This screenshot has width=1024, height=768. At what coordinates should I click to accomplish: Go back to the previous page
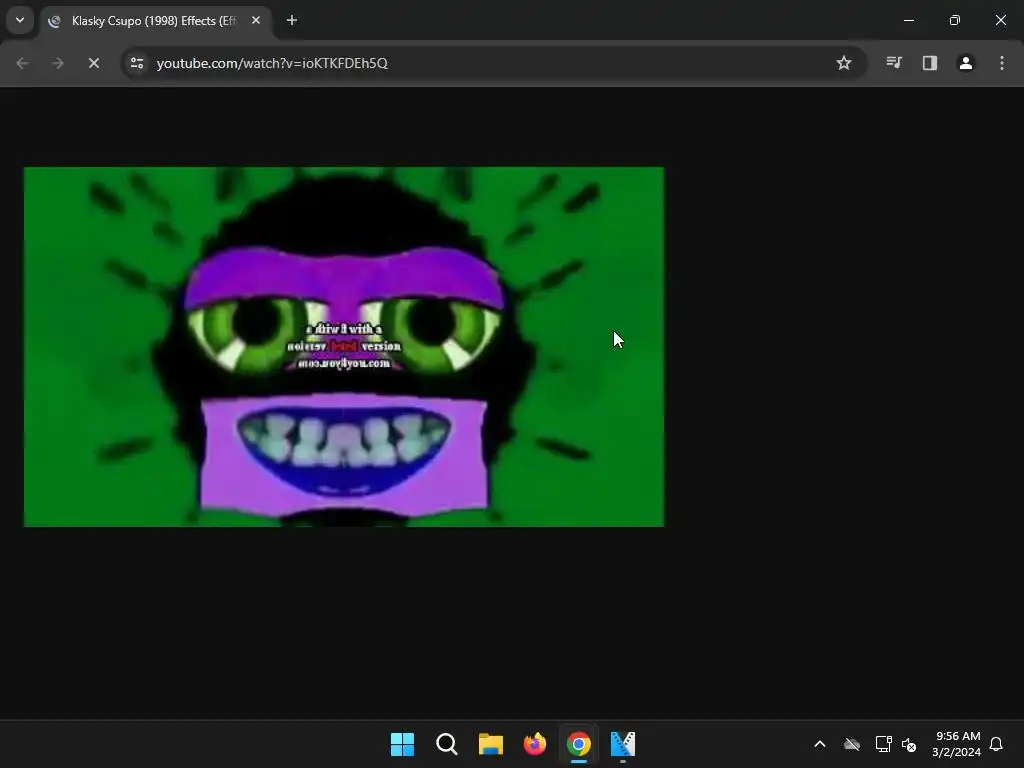pyautogui.click(x=22, y=63)
